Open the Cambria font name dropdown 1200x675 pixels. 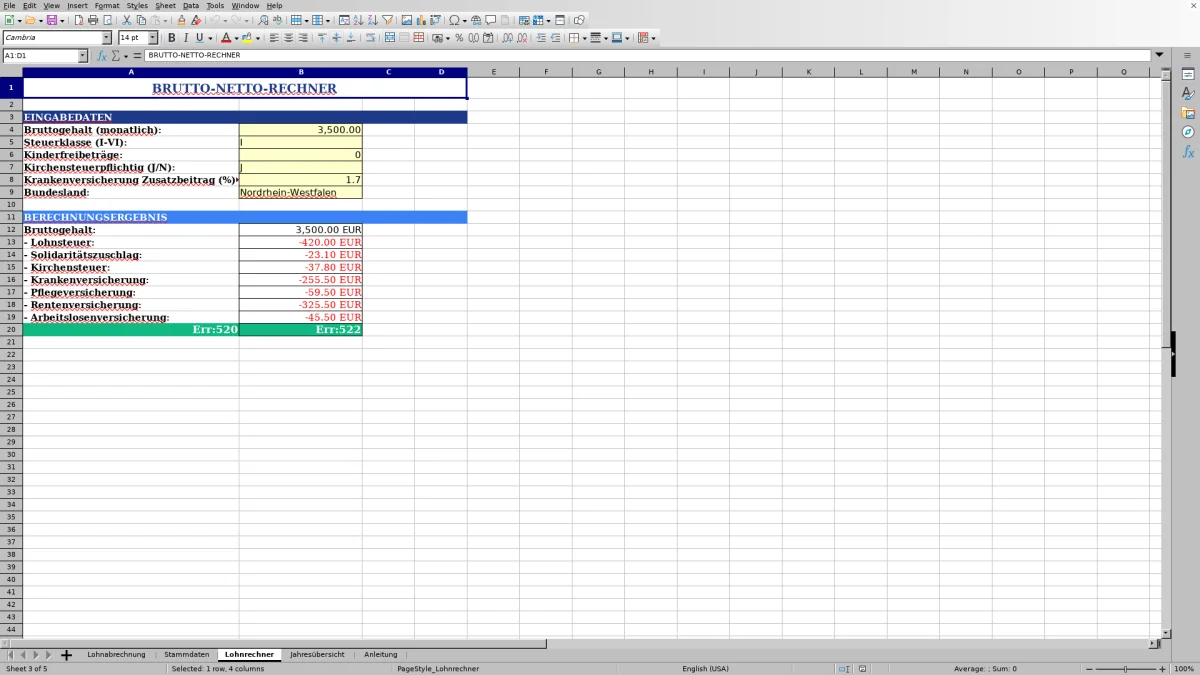coord(108,38)
